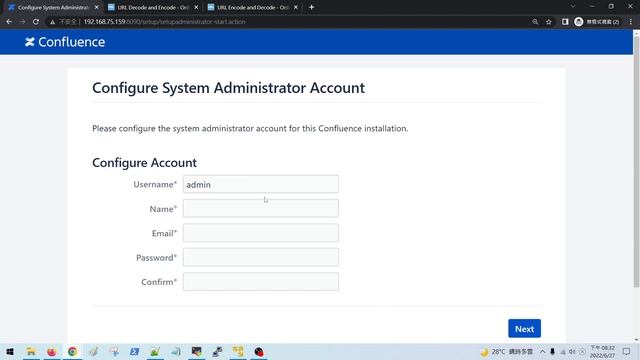Close the URL Encode and Decode tab

pyautogui.click(x=296, y=7)
